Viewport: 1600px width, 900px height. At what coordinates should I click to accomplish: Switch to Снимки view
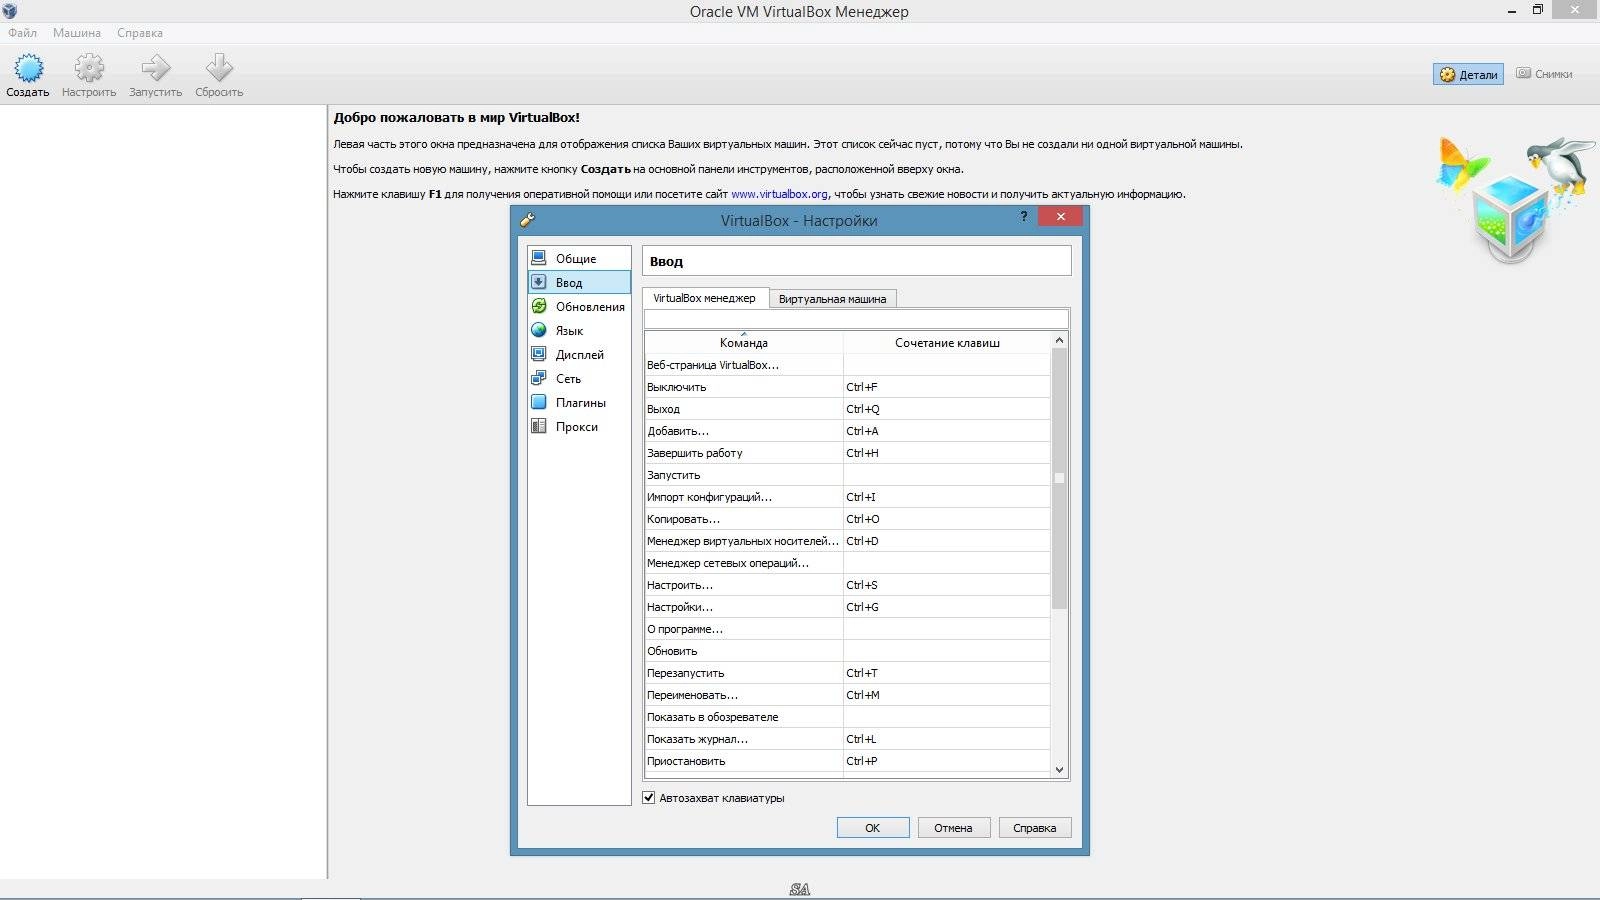pyautogui.click(x=1544, y=74)
